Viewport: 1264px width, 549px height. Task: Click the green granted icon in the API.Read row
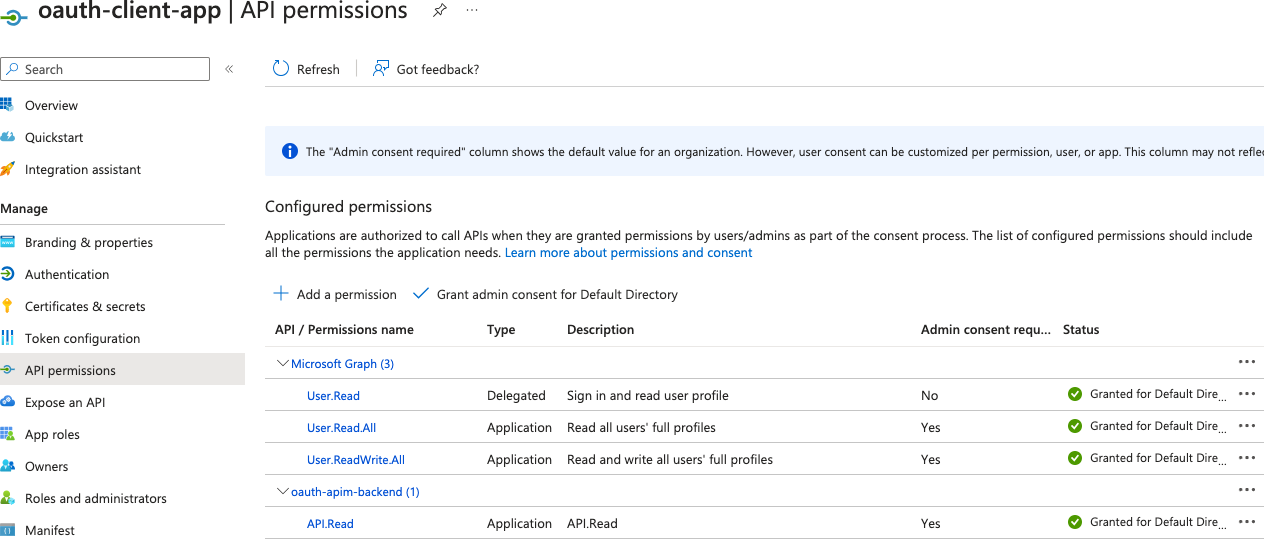(1075, 522)
